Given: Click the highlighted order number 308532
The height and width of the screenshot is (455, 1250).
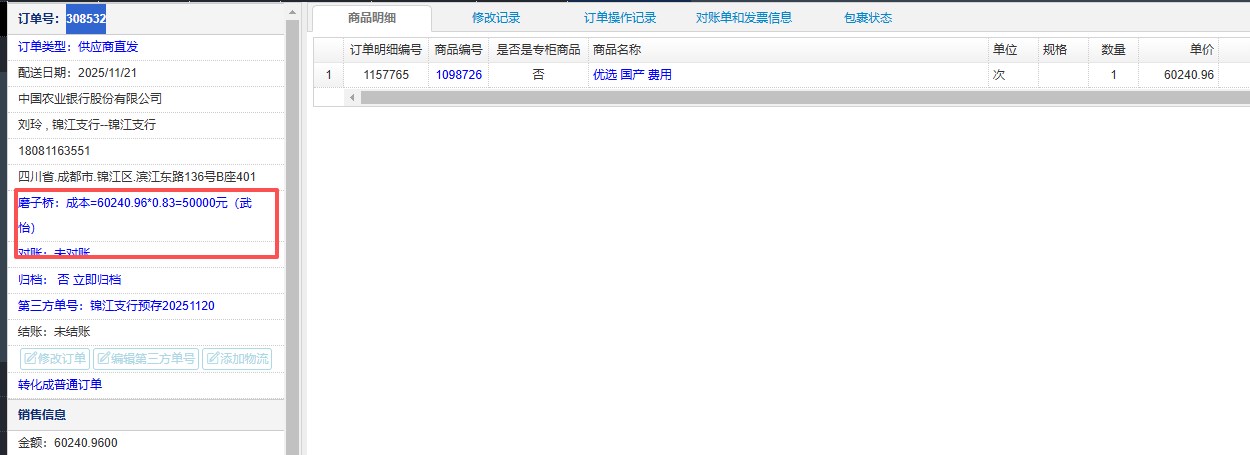Looking at the screenshot, I should (86, 18).
